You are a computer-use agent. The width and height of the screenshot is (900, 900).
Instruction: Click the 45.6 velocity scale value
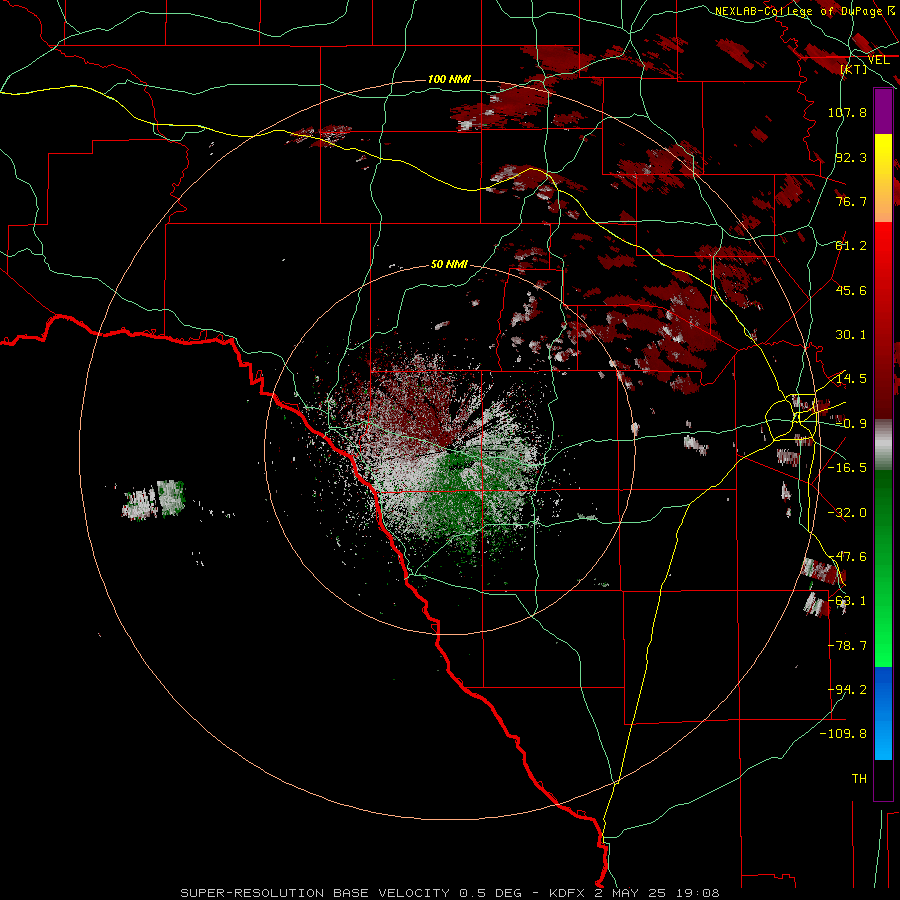pos(851,290)
